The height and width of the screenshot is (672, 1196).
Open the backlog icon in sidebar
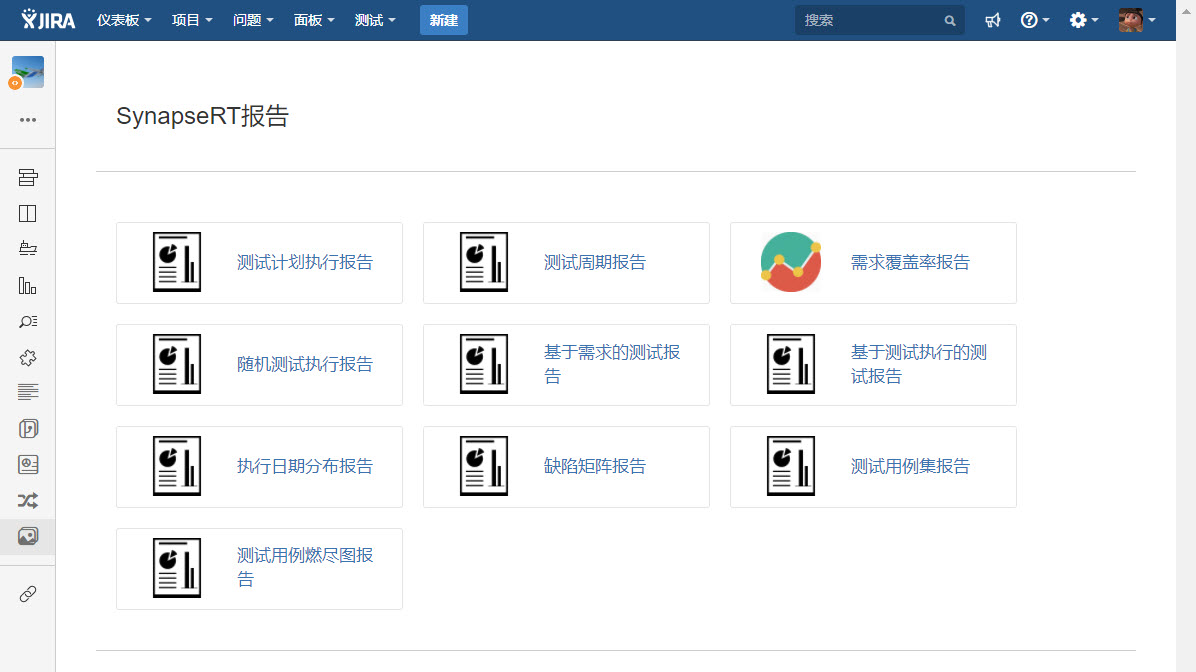pyautogui.click(x=27, y=178)
